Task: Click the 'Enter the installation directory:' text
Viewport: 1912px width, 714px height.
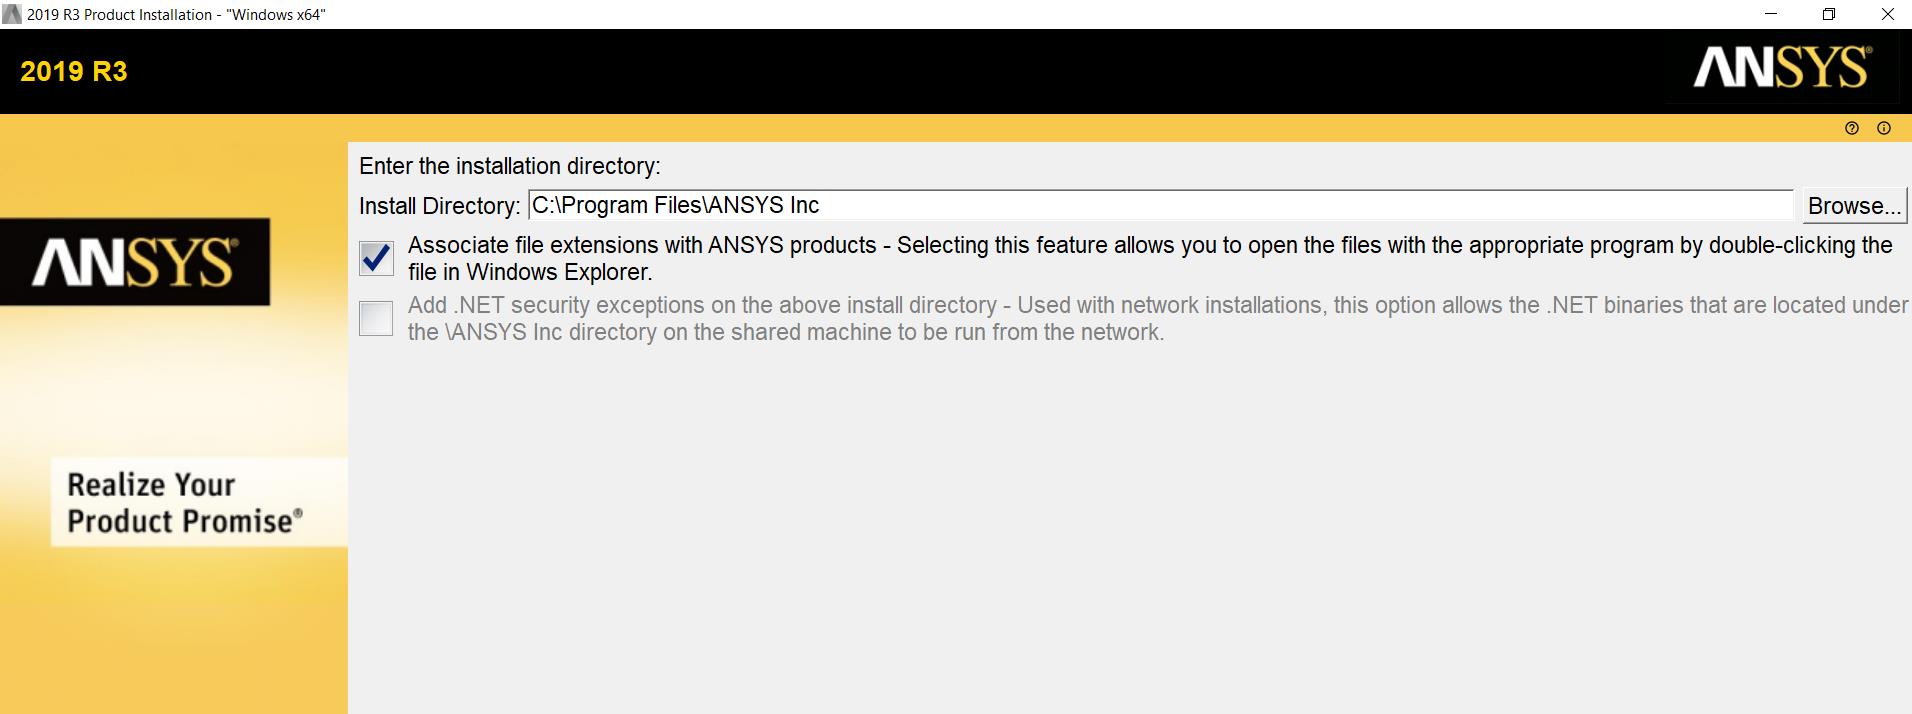Action: coord(510,166)
